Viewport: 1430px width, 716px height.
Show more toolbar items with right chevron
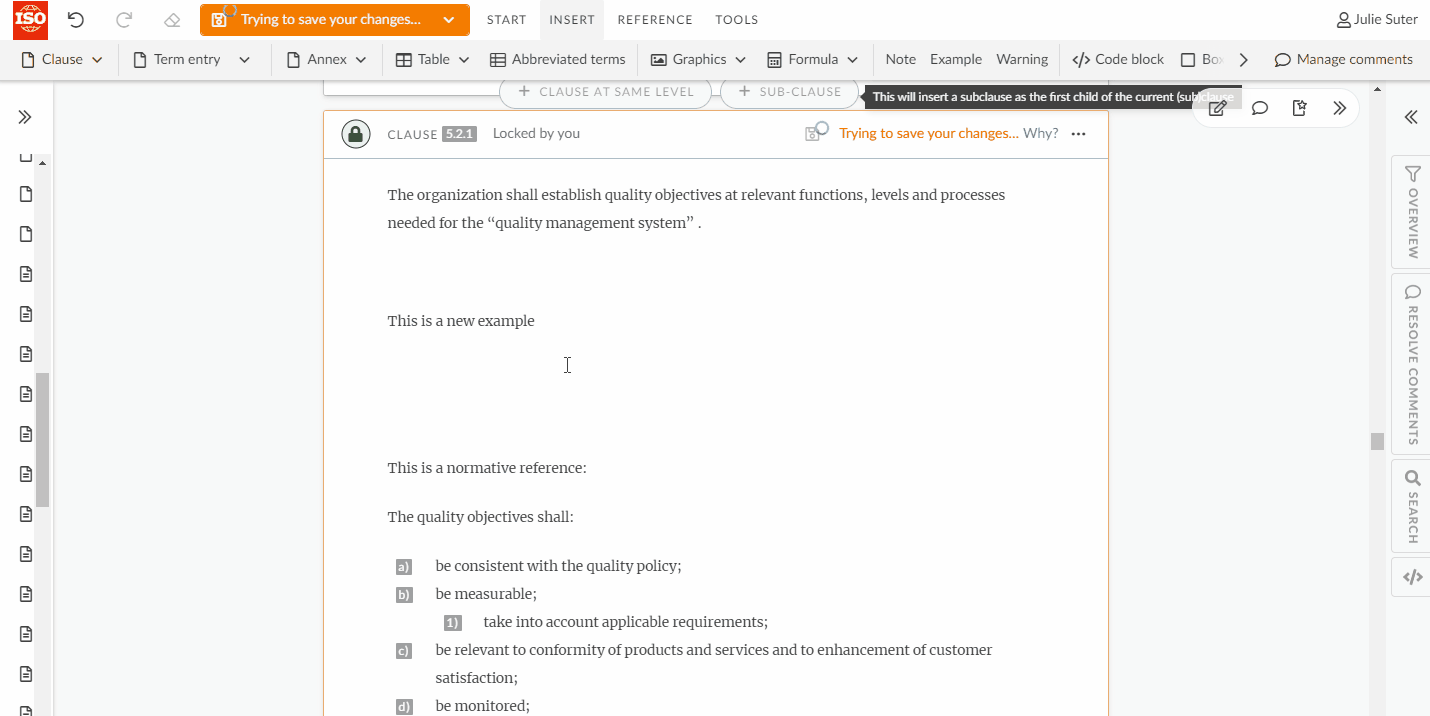pyautogui.click(x=1244, y=60)
